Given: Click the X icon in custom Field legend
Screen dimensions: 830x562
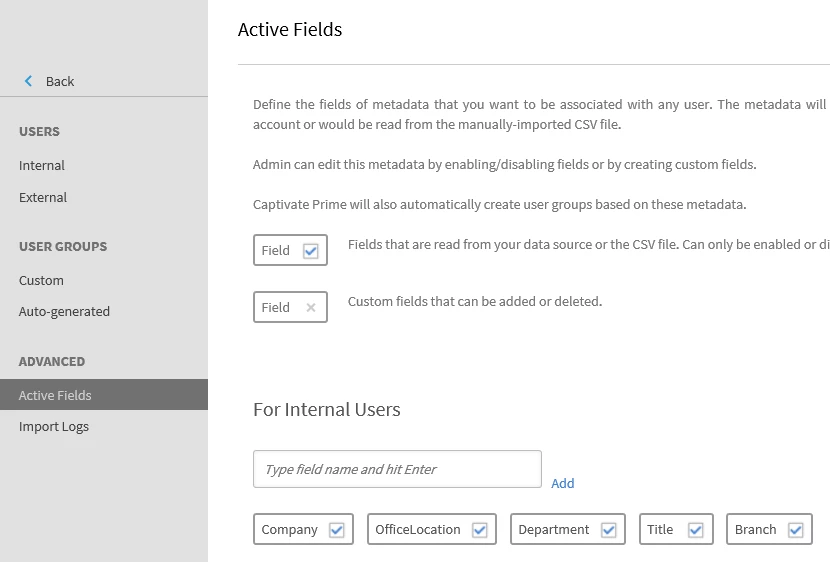Looking at the screenshot, I should pyautogui.click(x=311, y=308).
